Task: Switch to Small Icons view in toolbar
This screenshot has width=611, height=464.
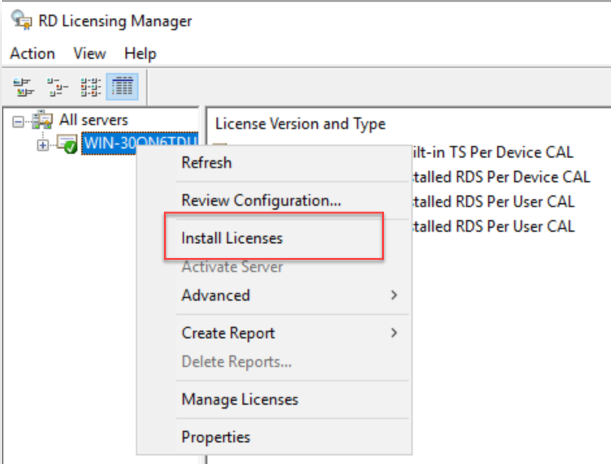Action: click(57, 86)
